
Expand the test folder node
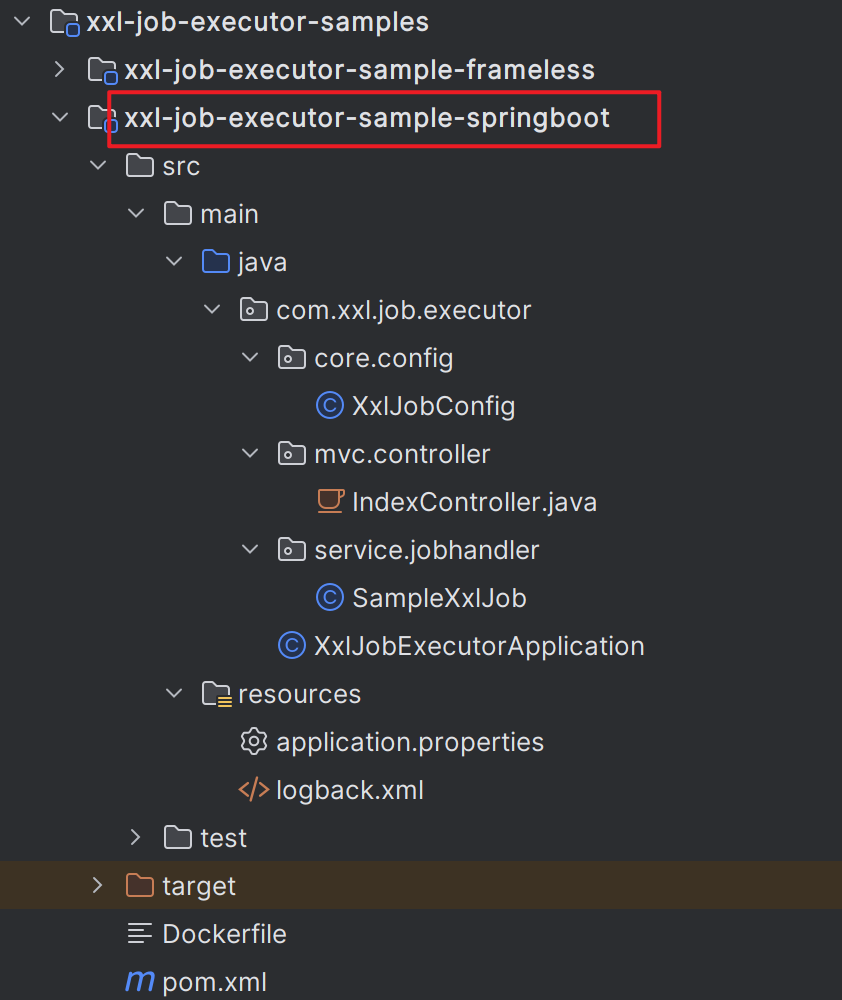135,838
